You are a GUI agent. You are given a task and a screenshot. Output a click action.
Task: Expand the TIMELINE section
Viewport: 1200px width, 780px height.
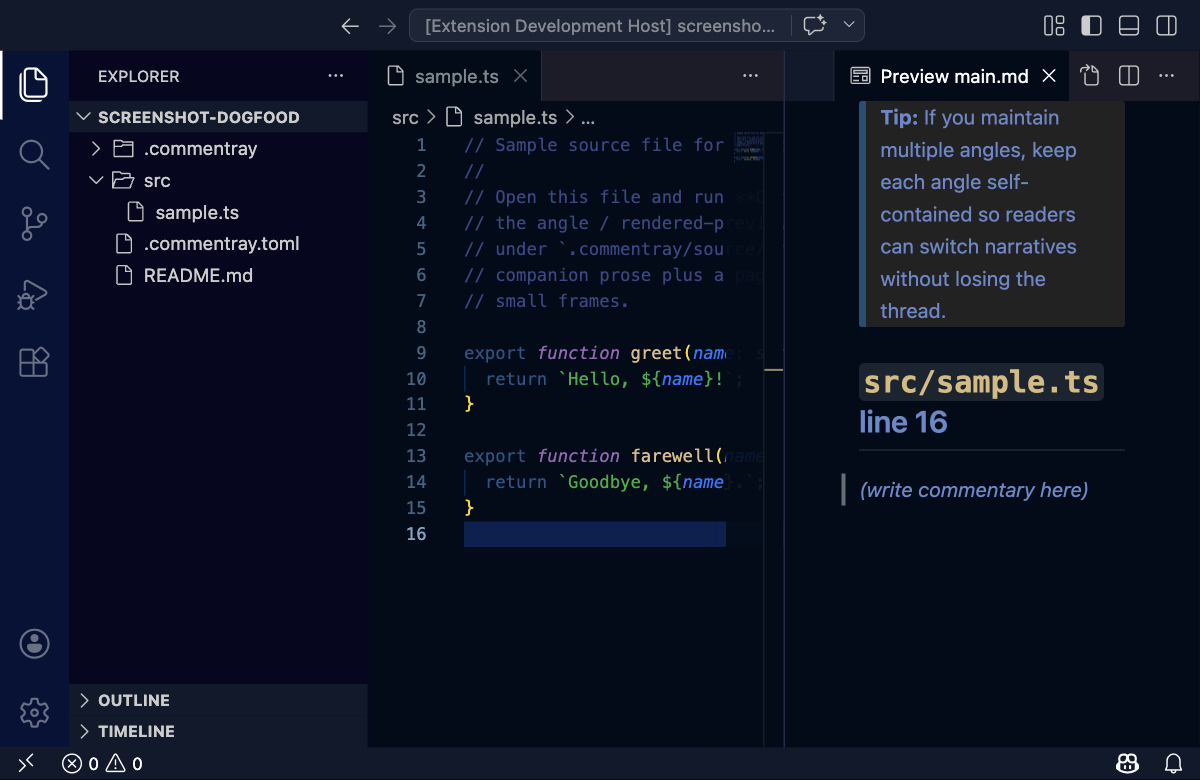tap(218, 731)
